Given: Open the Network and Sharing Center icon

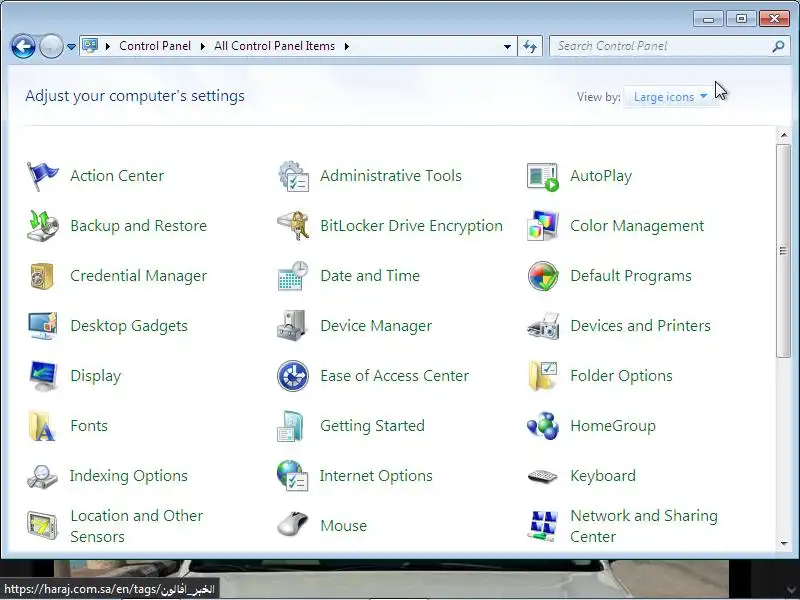Looking at the screenshot, I should 542,526.
